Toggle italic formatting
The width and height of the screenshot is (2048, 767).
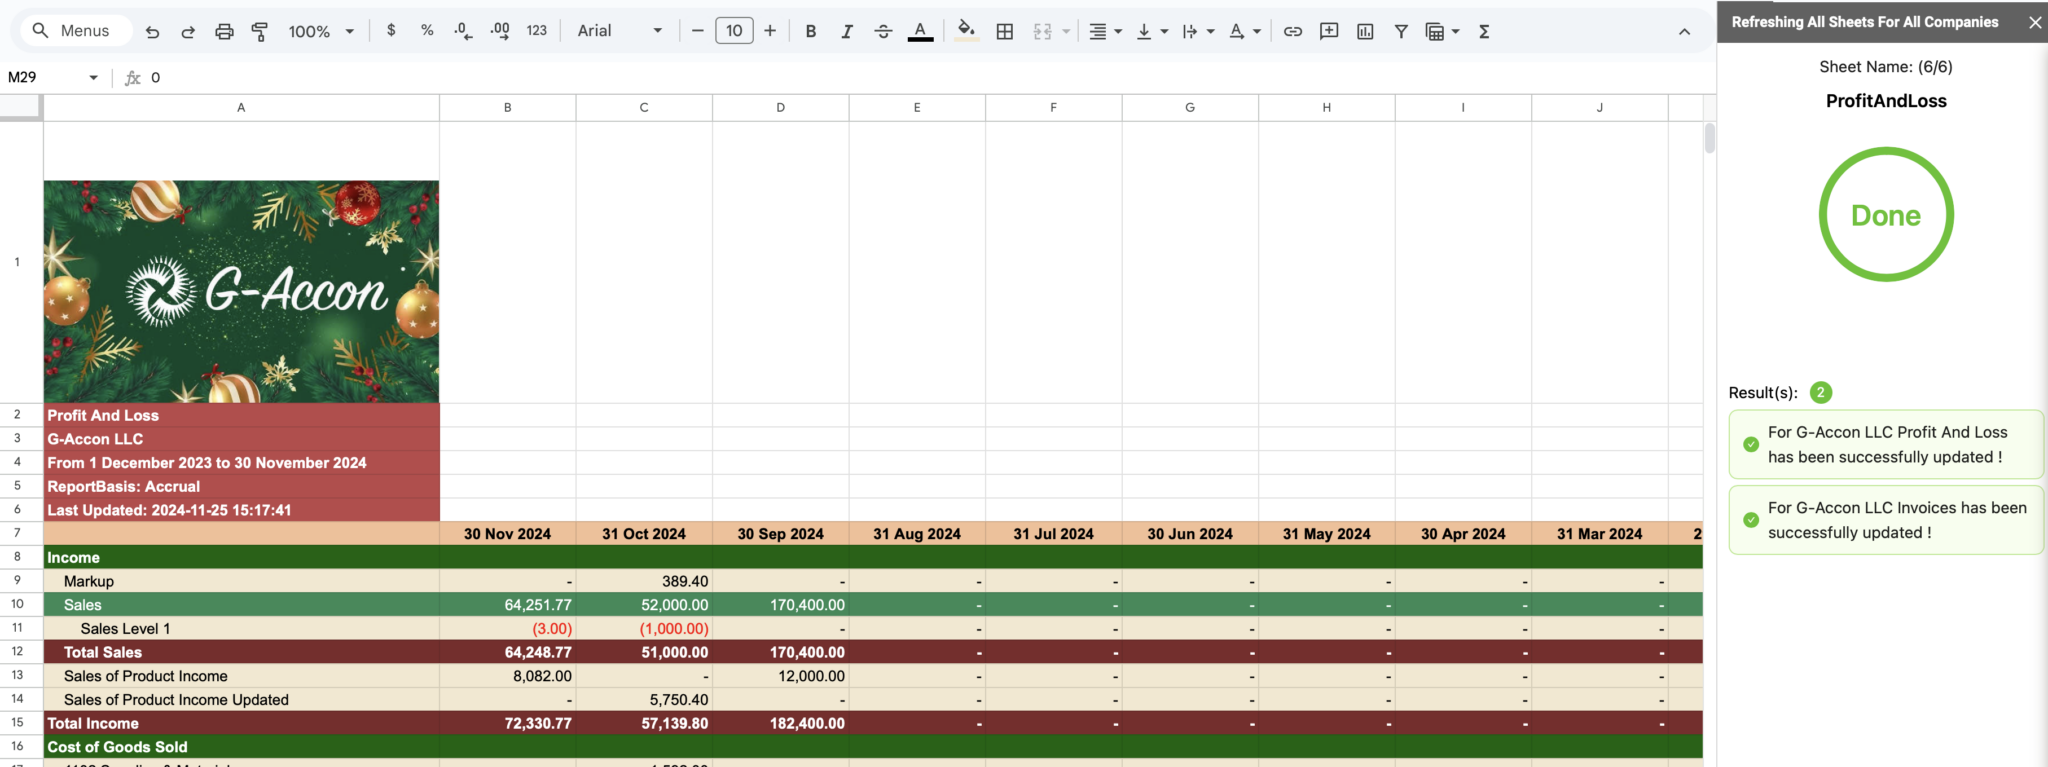[x=847, y=31]
